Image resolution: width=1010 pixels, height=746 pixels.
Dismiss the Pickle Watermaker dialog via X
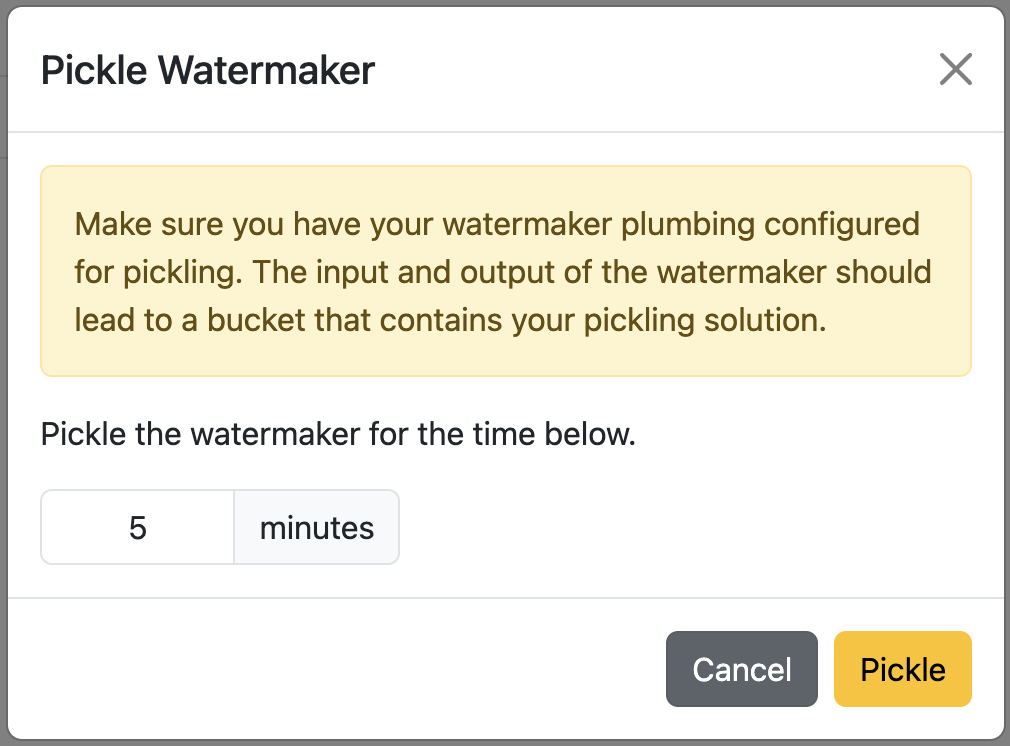point(956,70)
